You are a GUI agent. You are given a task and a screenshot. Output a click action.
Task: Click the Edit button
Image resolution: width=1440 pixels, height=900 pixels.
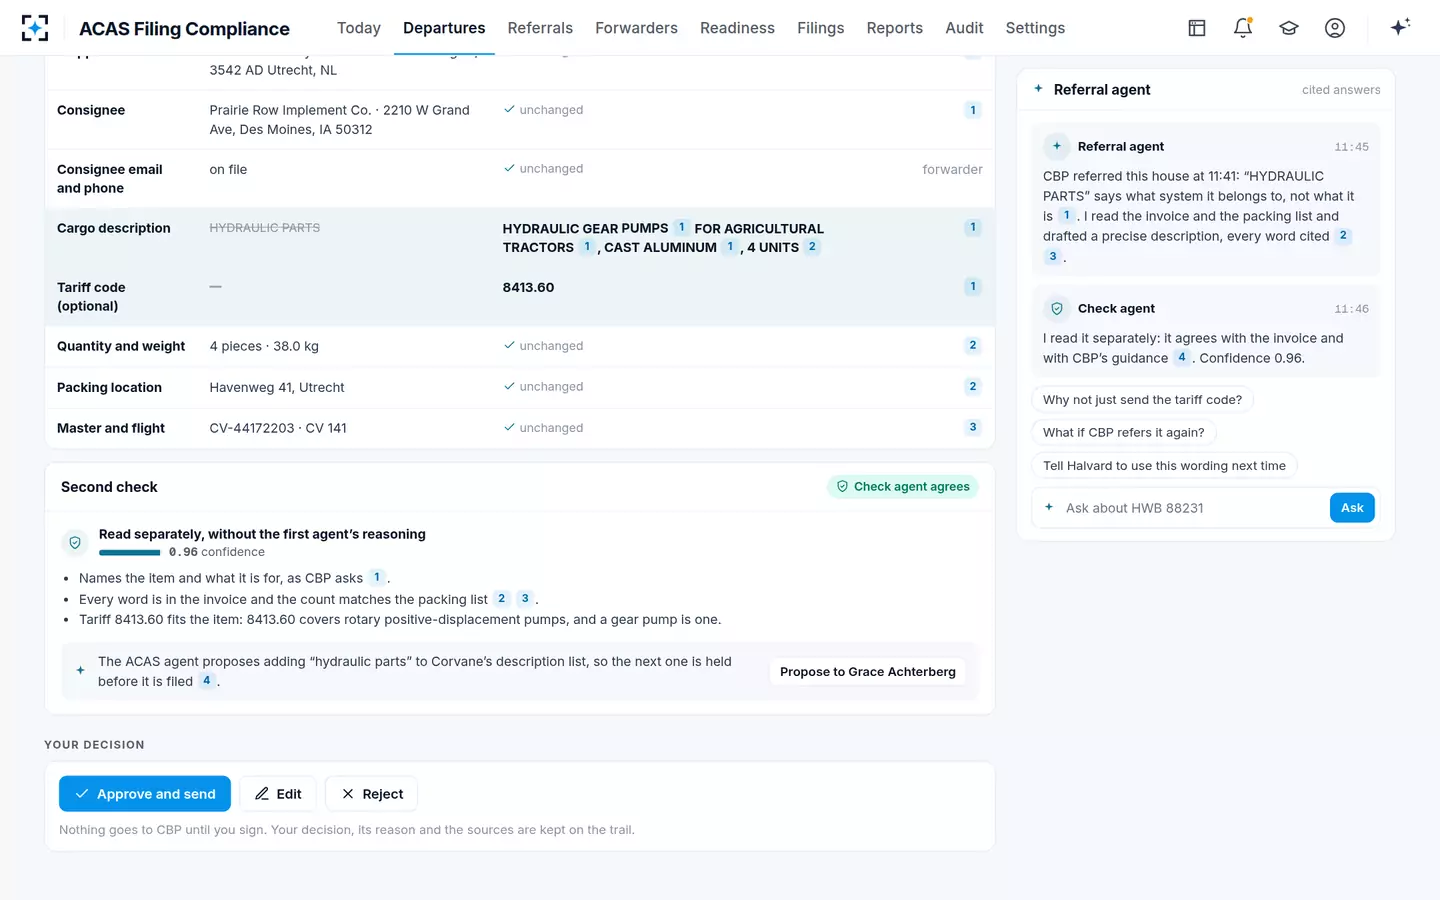click(278, 794)
